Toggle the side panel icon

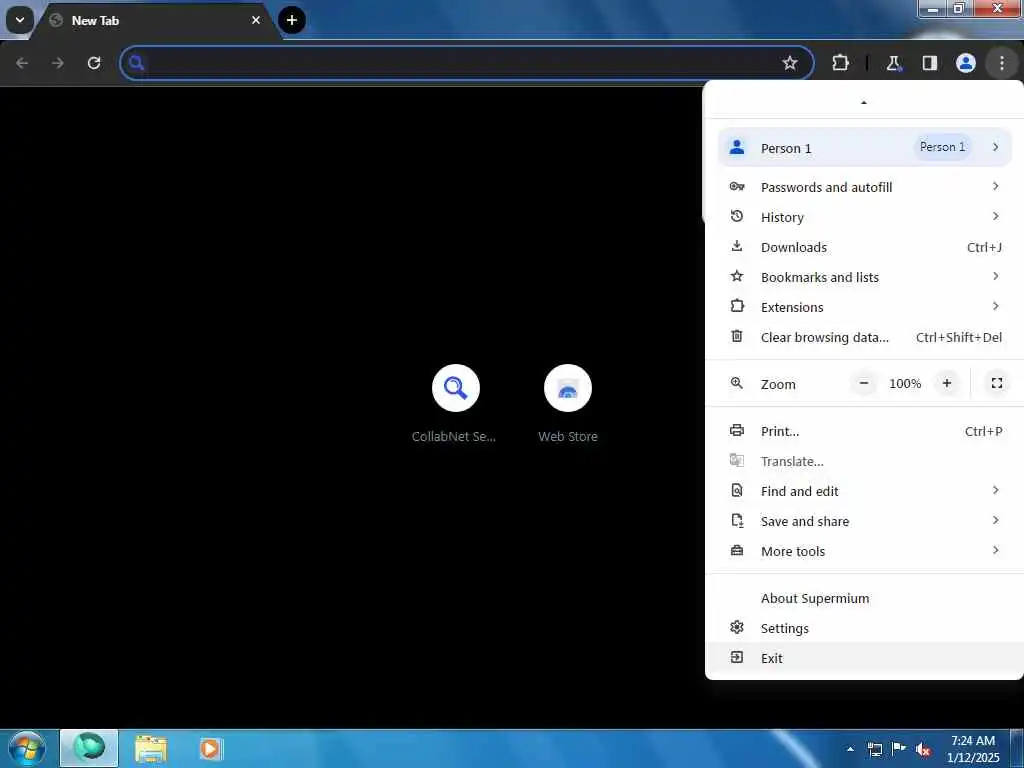(x=929, y=63)
